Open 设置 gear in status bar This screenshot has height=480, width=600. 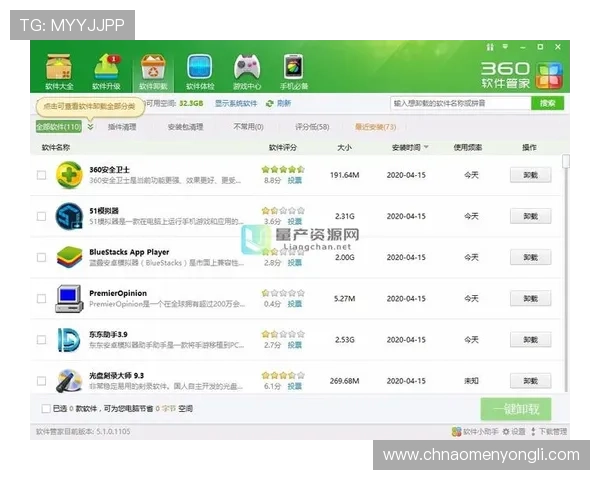tap(506, 432)
